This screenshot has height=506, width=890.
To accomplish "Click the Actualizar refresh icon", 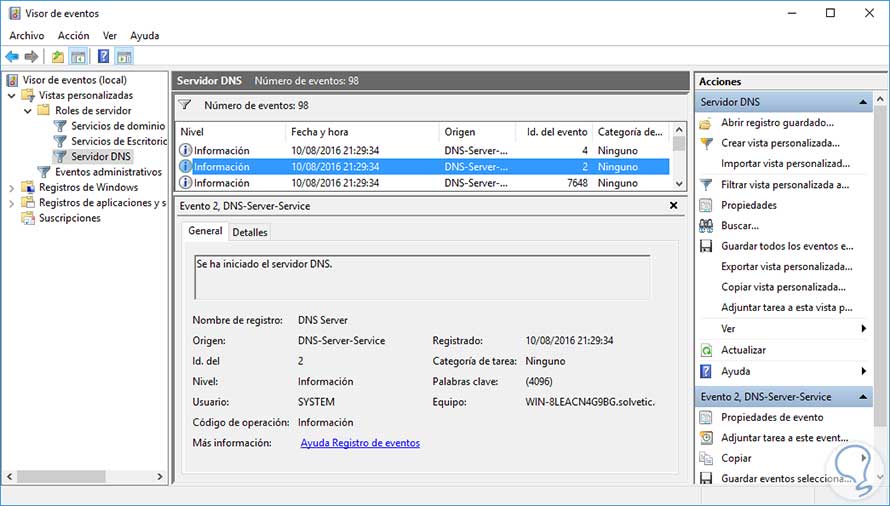I will pyautogui.click(x=706, y=350).
